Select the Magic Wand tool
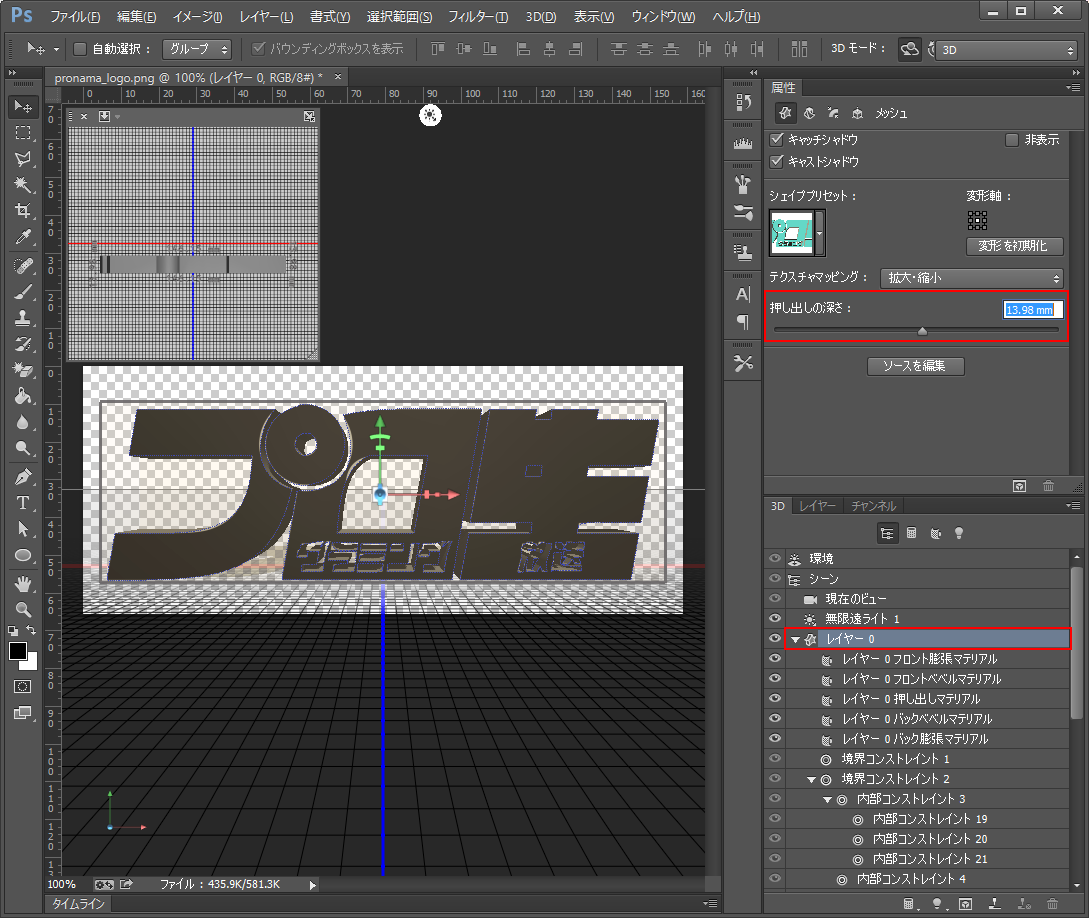 click(x=22, y=185)
